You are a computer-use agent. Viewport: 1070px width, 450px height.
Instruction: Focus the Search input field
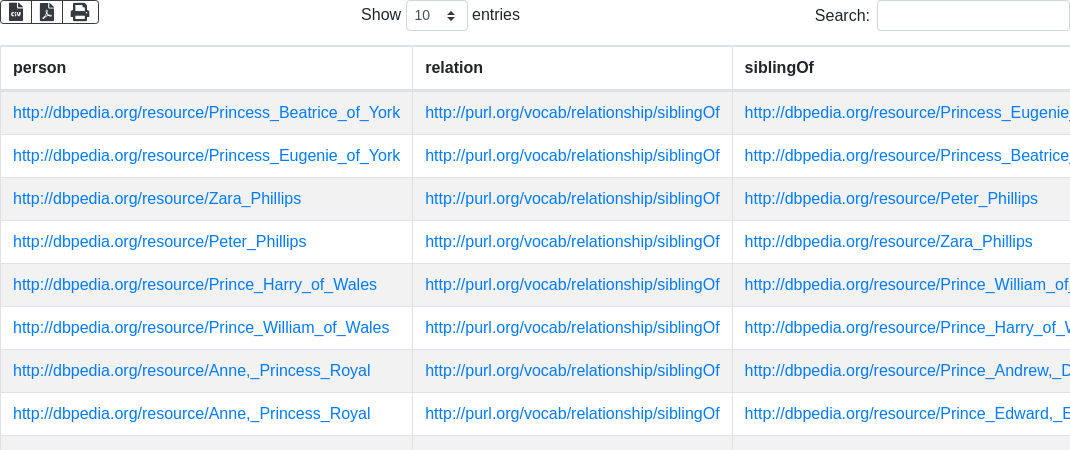point(972,16)
